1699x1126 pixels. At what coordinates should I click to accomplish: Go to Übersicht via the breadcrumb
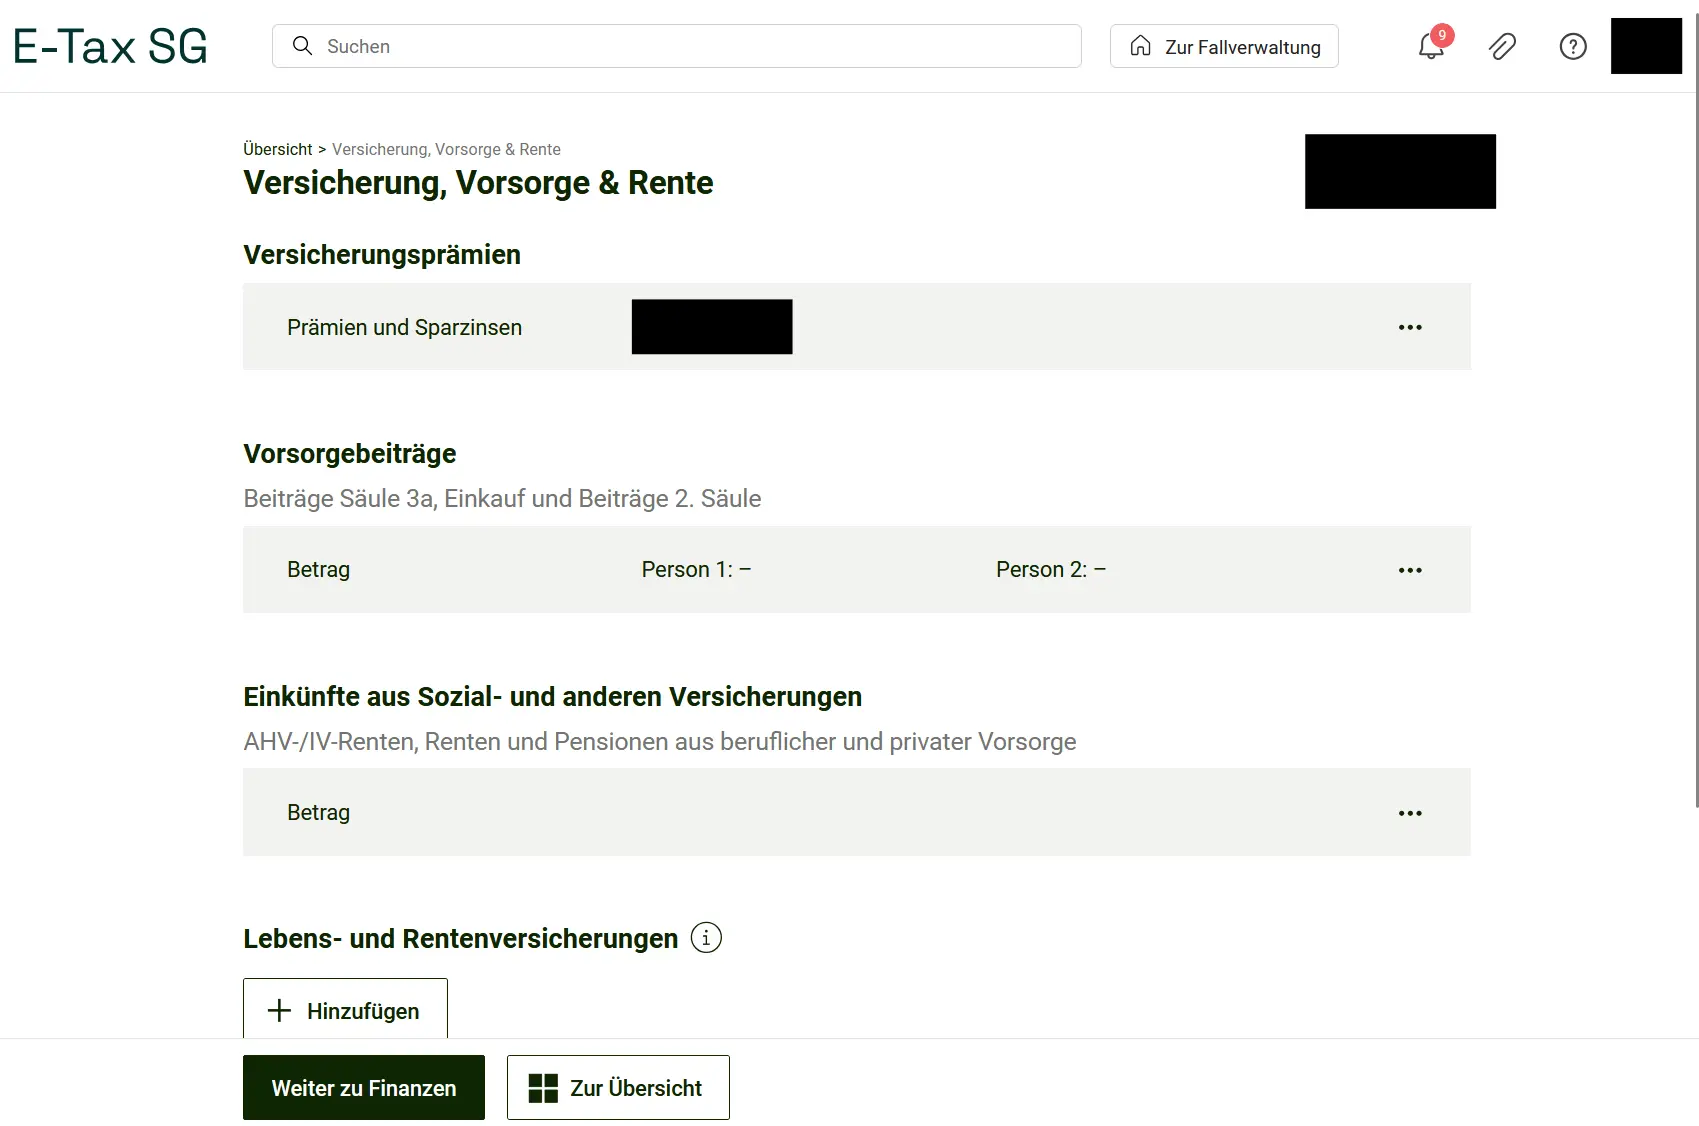point(277,149)
